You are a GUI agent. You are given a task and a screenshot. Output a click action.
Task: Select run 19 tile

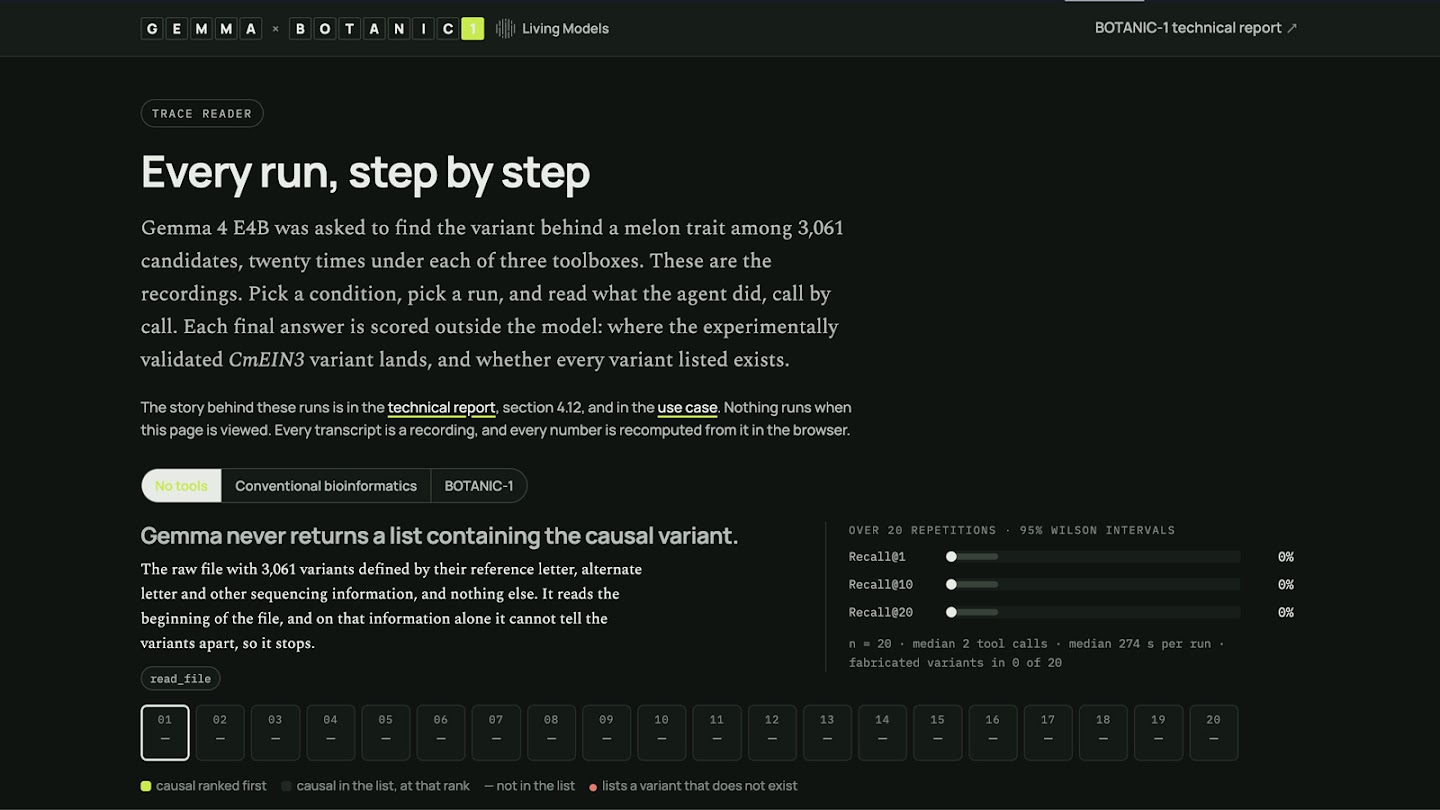[x=1158, y=732]
